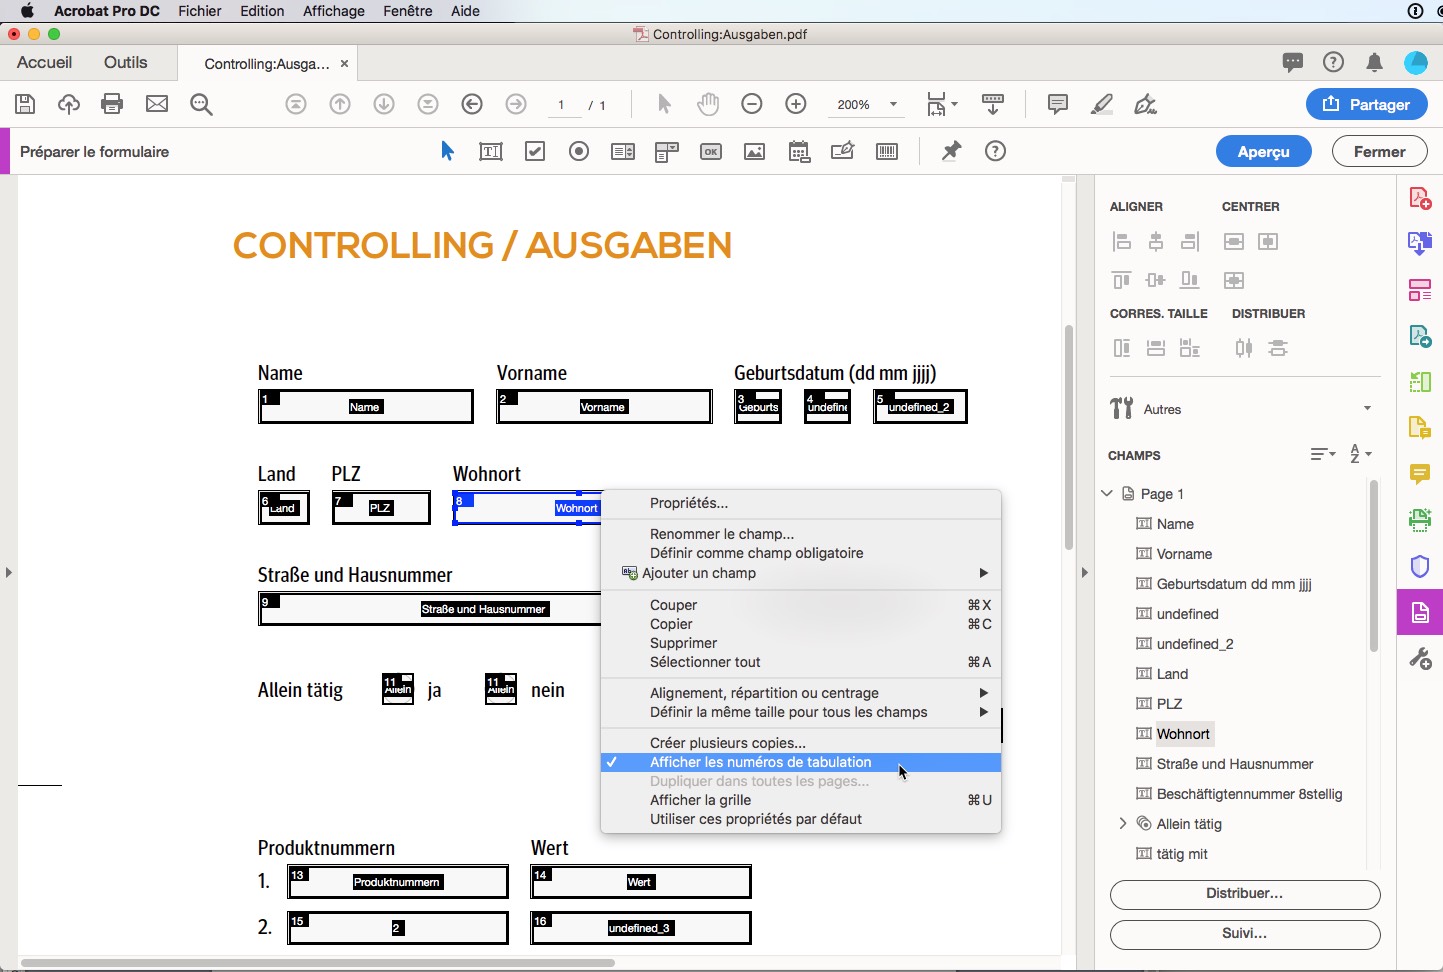Toggle Afficher la grille option
The image size is (1443, 972).
coord(801,800)
